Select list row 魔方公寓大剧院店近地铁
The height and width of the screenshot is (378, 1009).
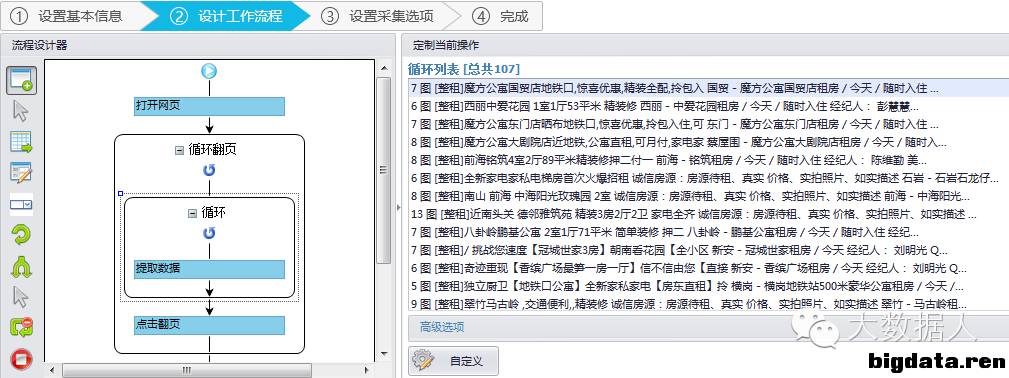708,142
